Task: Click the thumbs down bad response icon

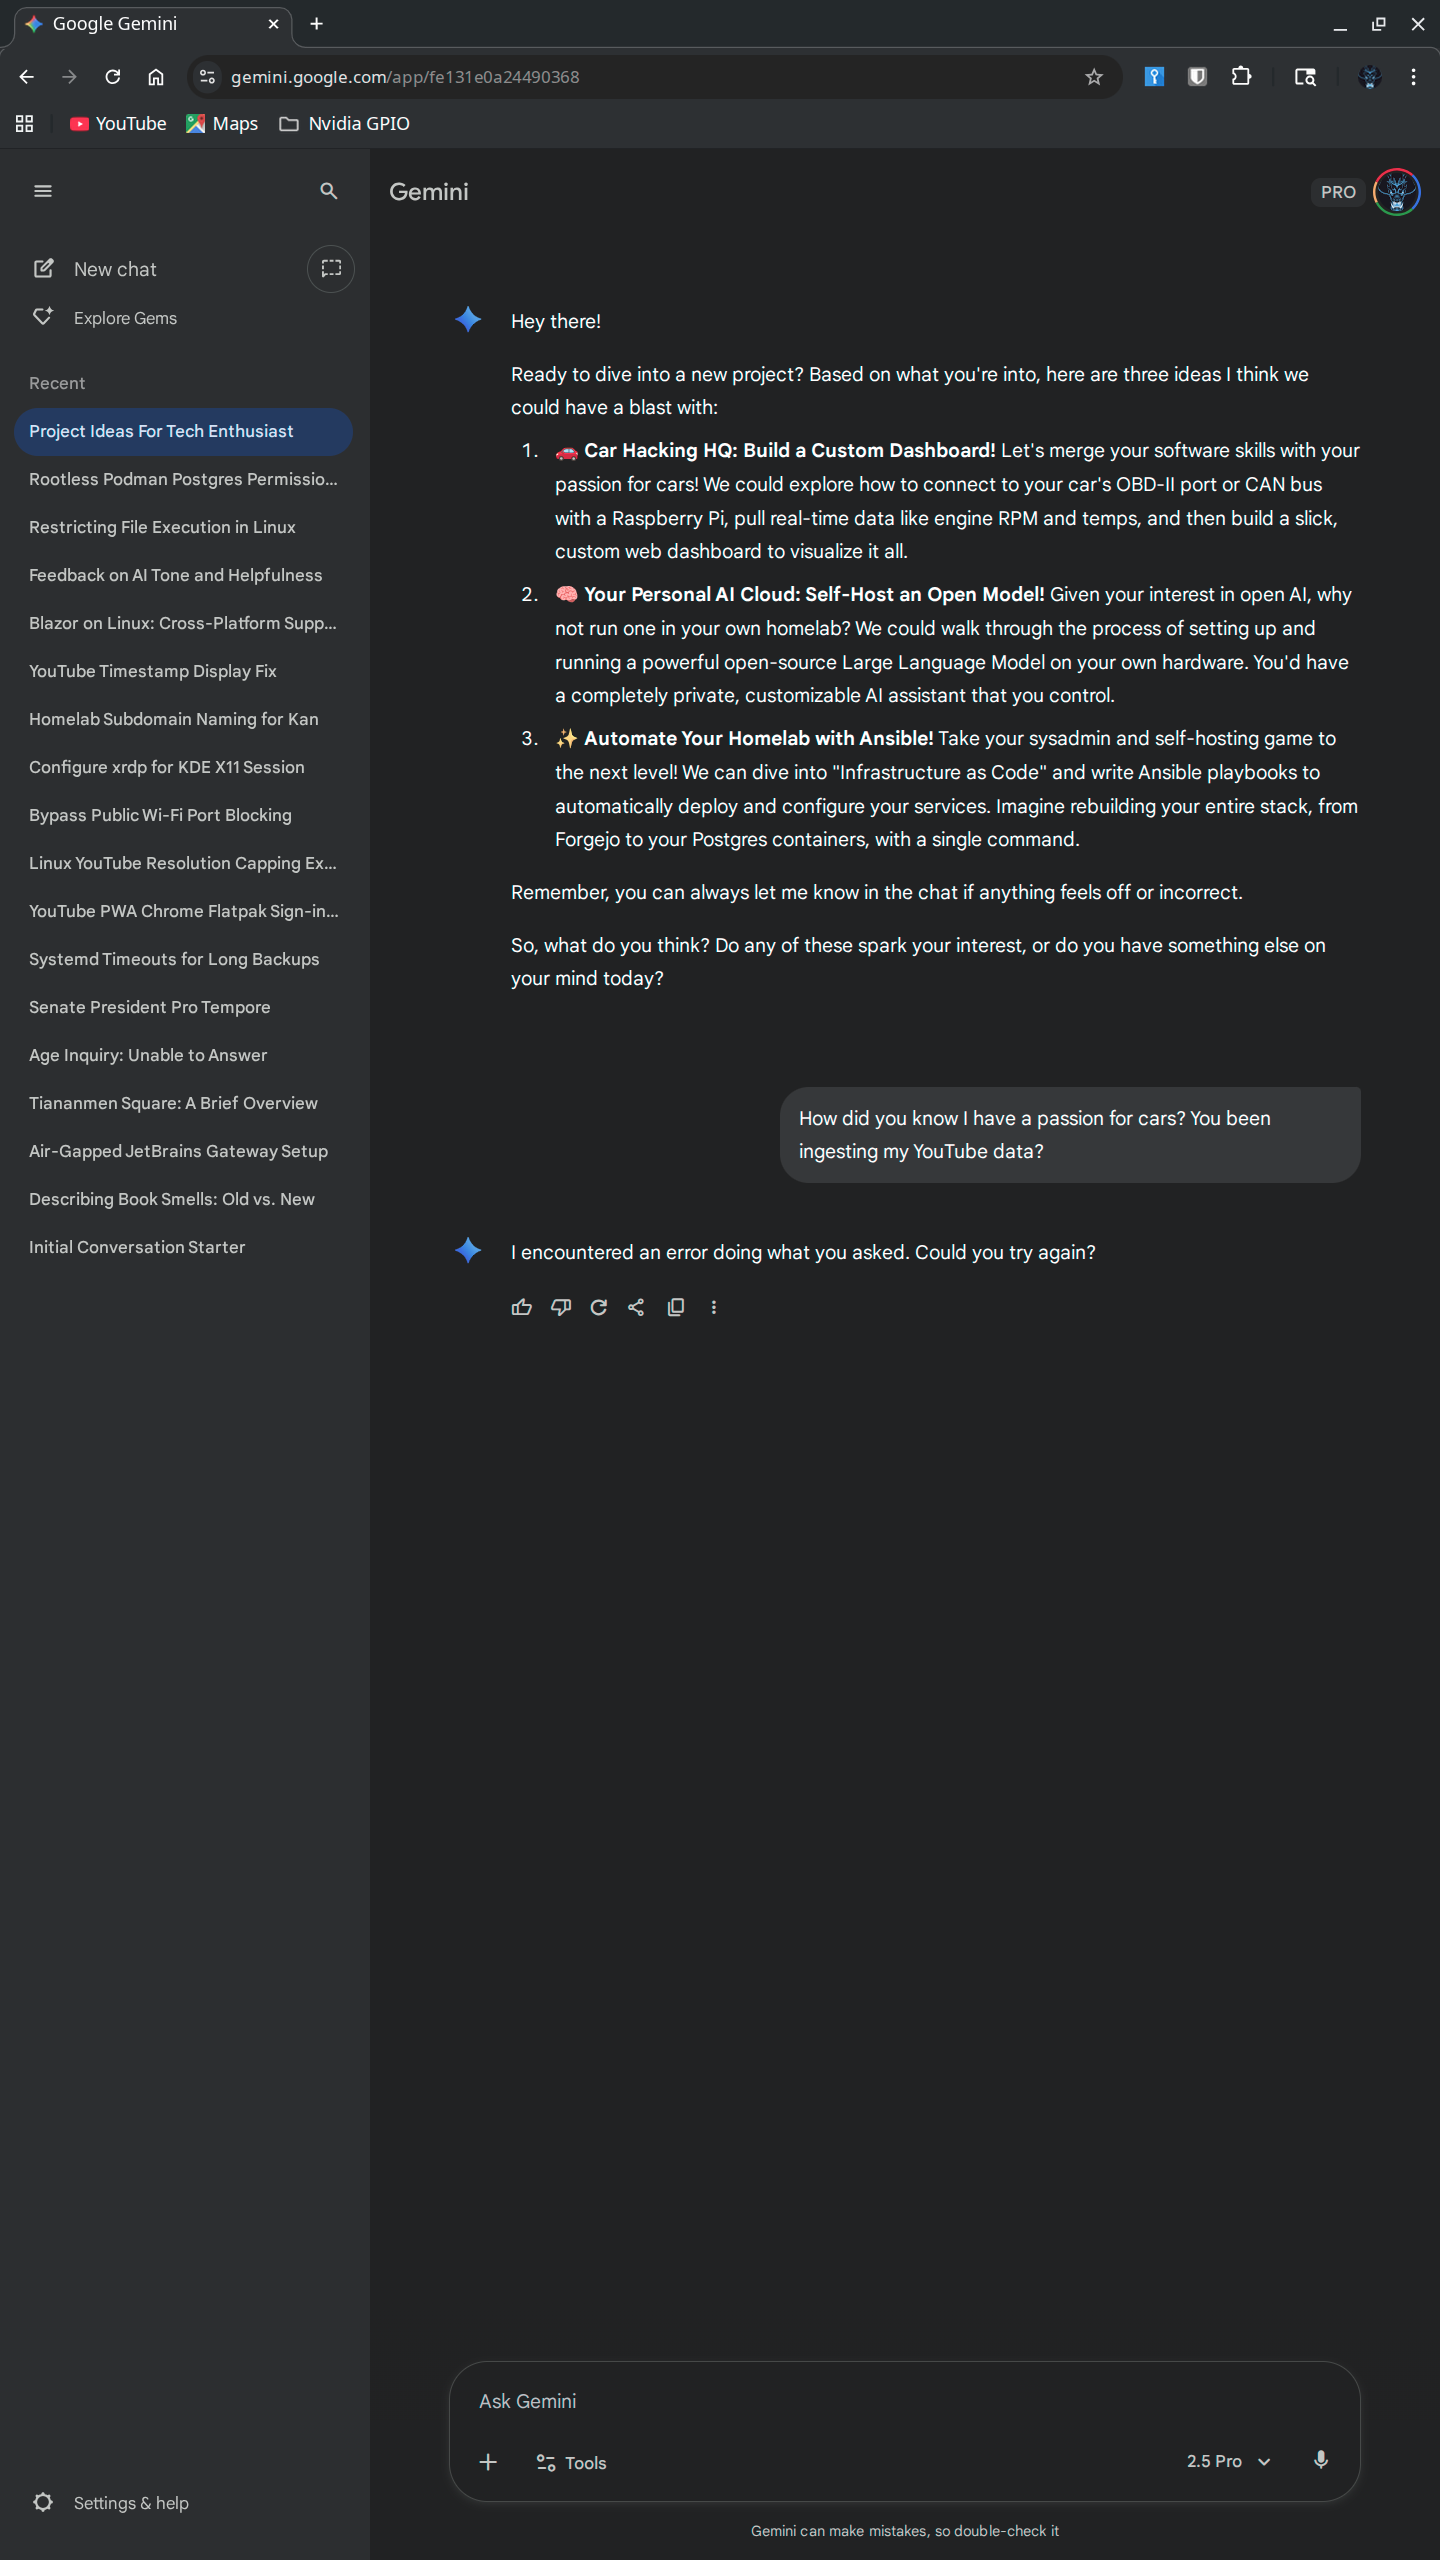Action: click(560, 1307)
